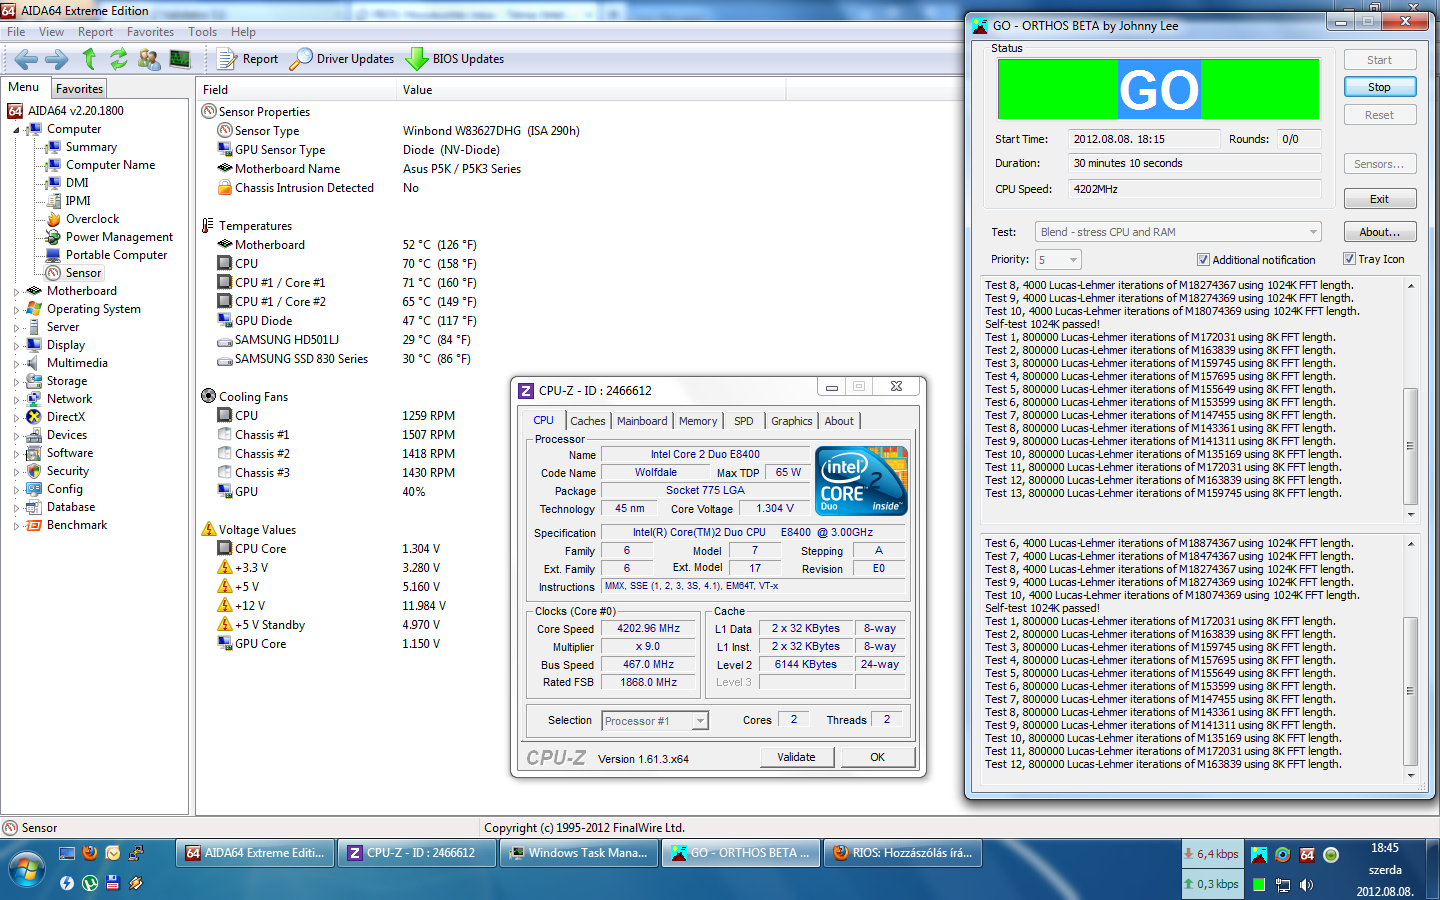1440x900 pixels.
Task: Click the RIOS Firefox taskbar button
Action: pos(903,853)
